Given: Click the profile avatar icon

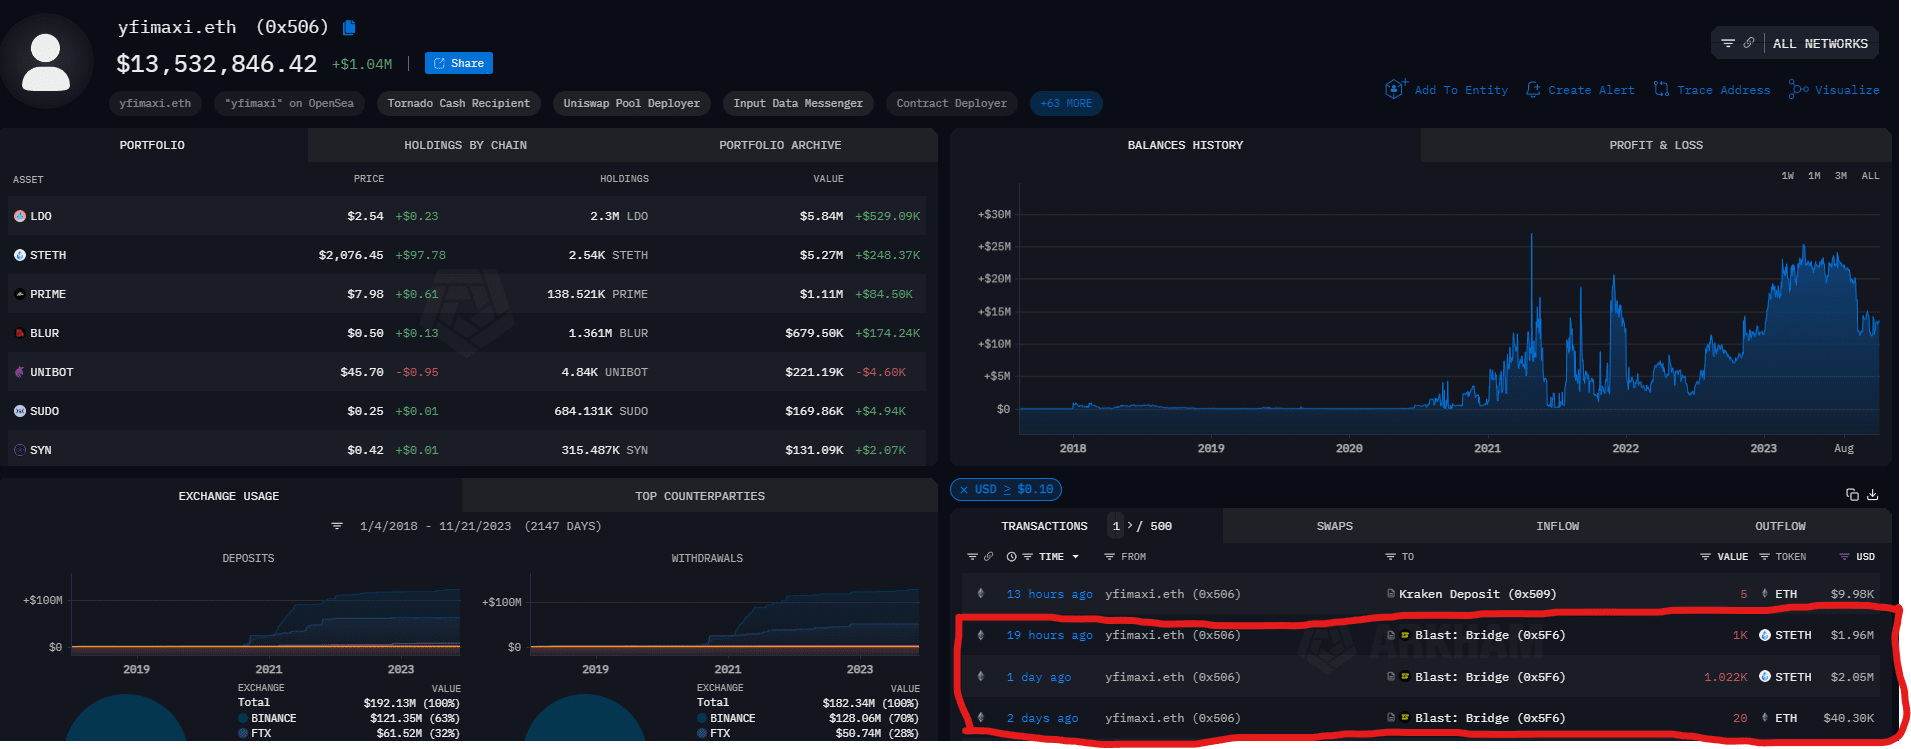Looking at the screenshot, I should coord(46,61).
